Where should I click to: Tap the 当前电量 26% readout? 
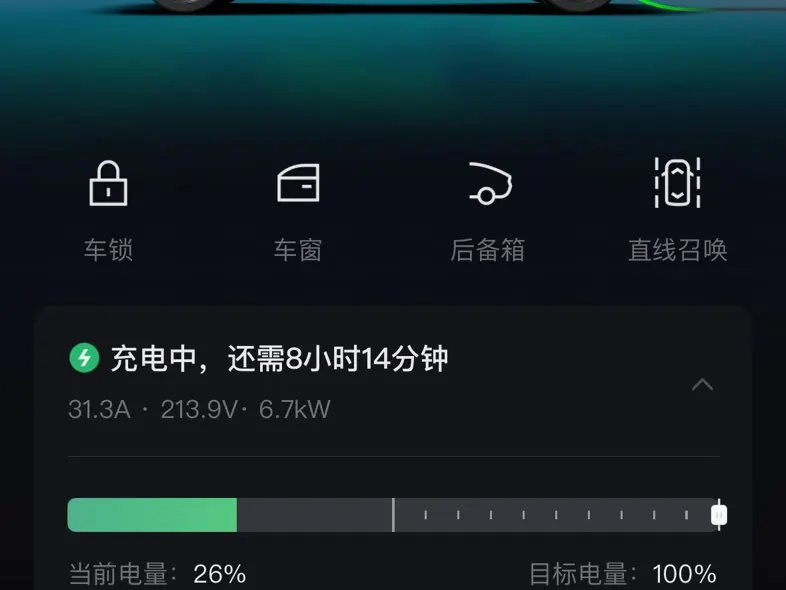pyautogui.click(x=157, y=574)
